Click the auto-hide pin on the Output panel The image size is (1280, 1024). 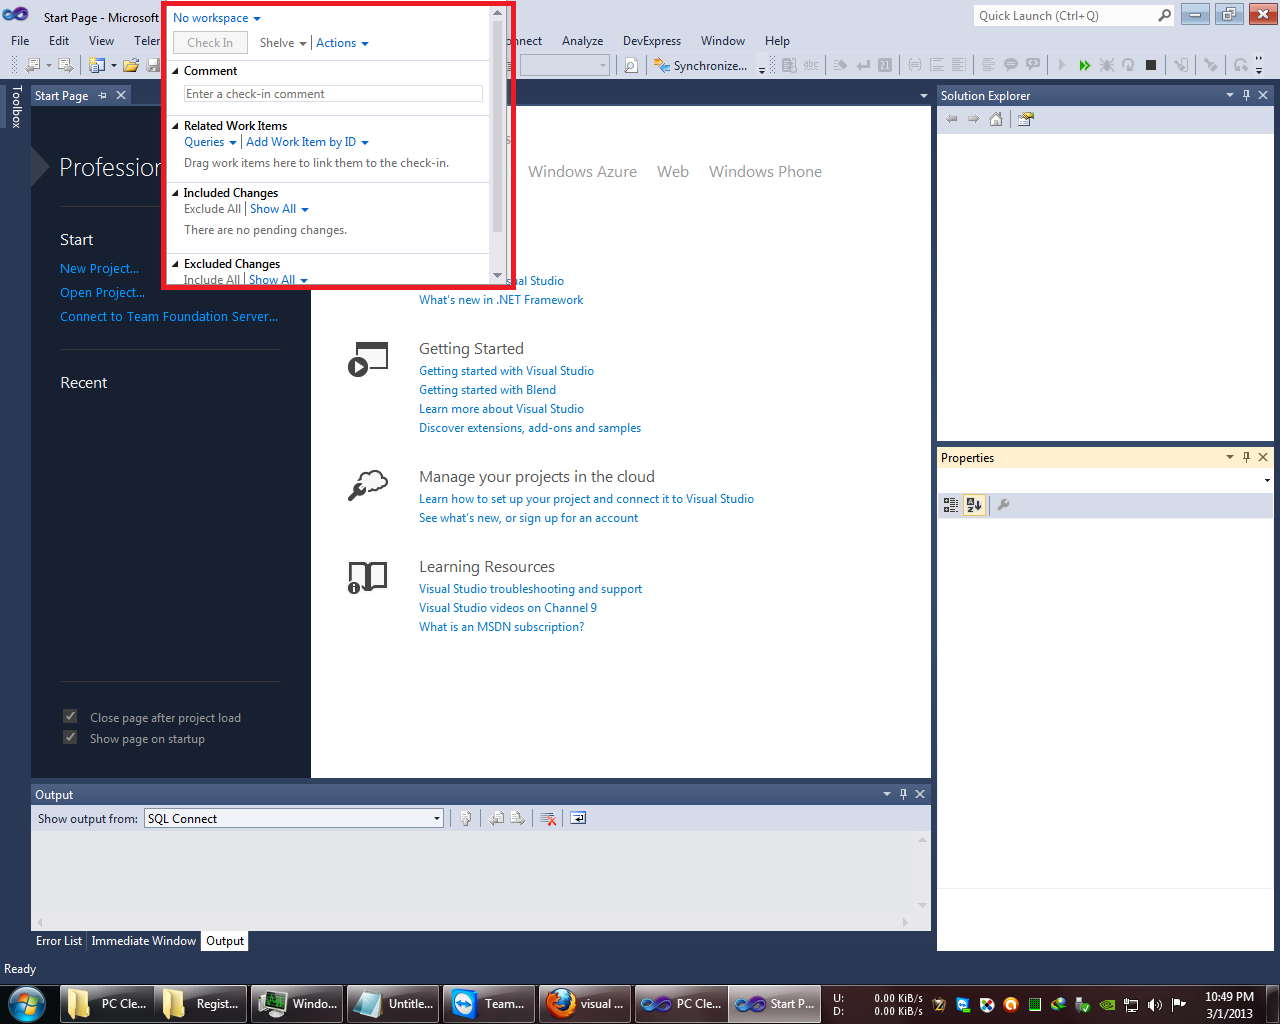(x=903, y=794)
